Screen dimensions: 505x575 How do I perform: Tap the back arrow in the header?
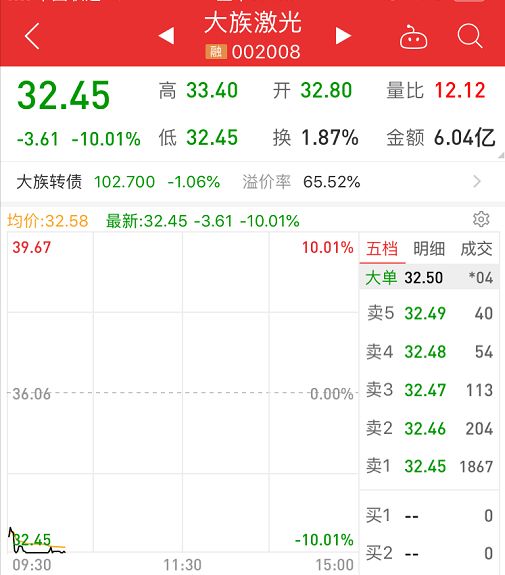tap(32, 36)
